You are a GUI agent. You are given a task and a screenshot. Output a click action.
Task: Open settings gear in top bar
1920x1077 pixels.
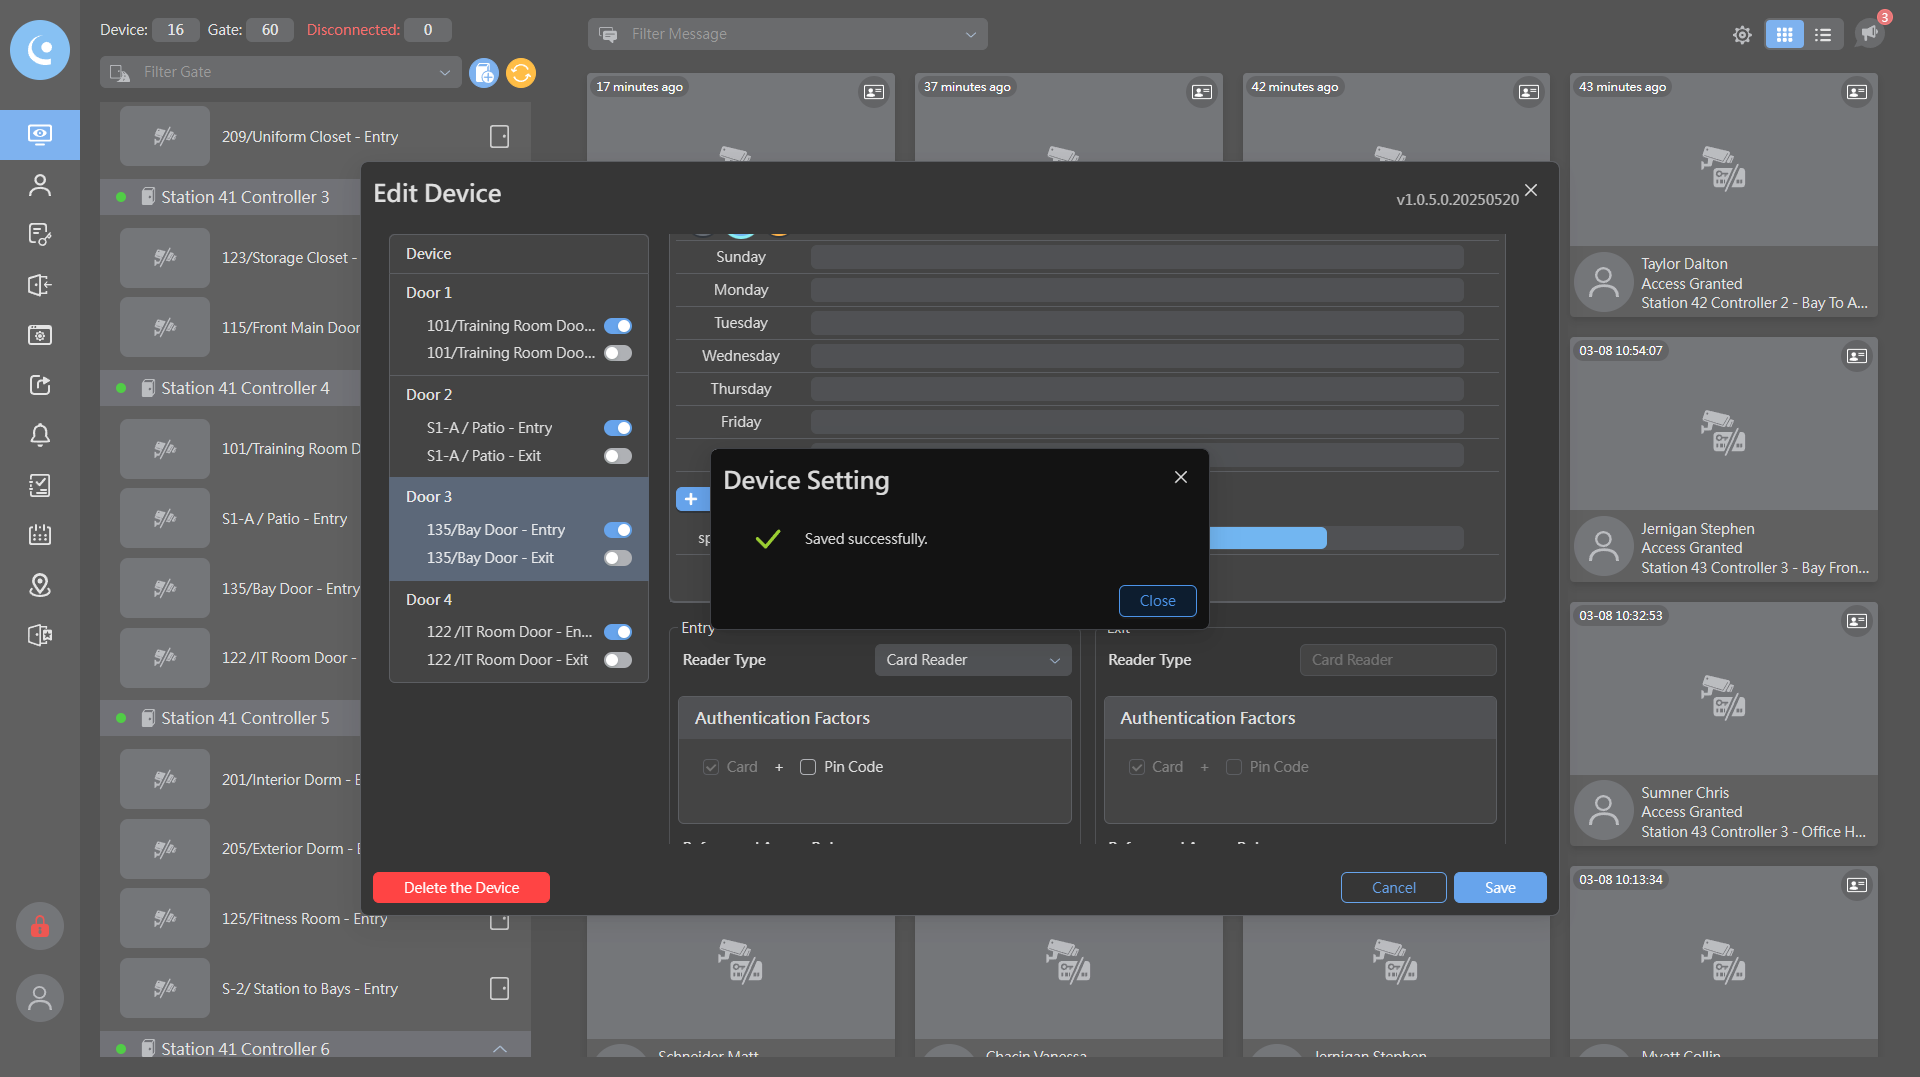pyautogui.click(x=1742, y=35)
